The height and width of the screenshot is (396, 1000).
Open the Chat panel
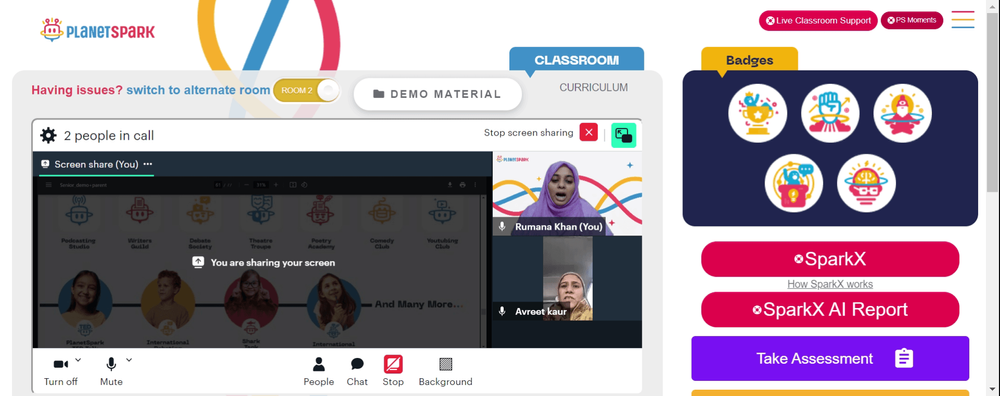point(357,371)
